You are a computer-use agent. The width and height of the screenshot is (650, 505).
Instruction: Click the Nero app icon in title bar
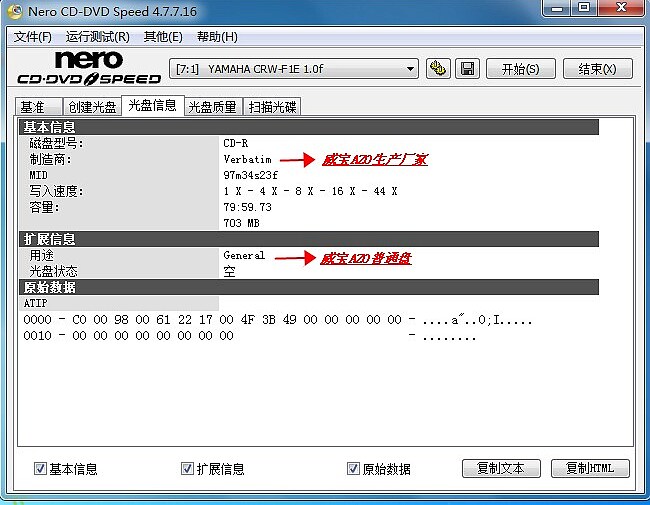point(15,11)
